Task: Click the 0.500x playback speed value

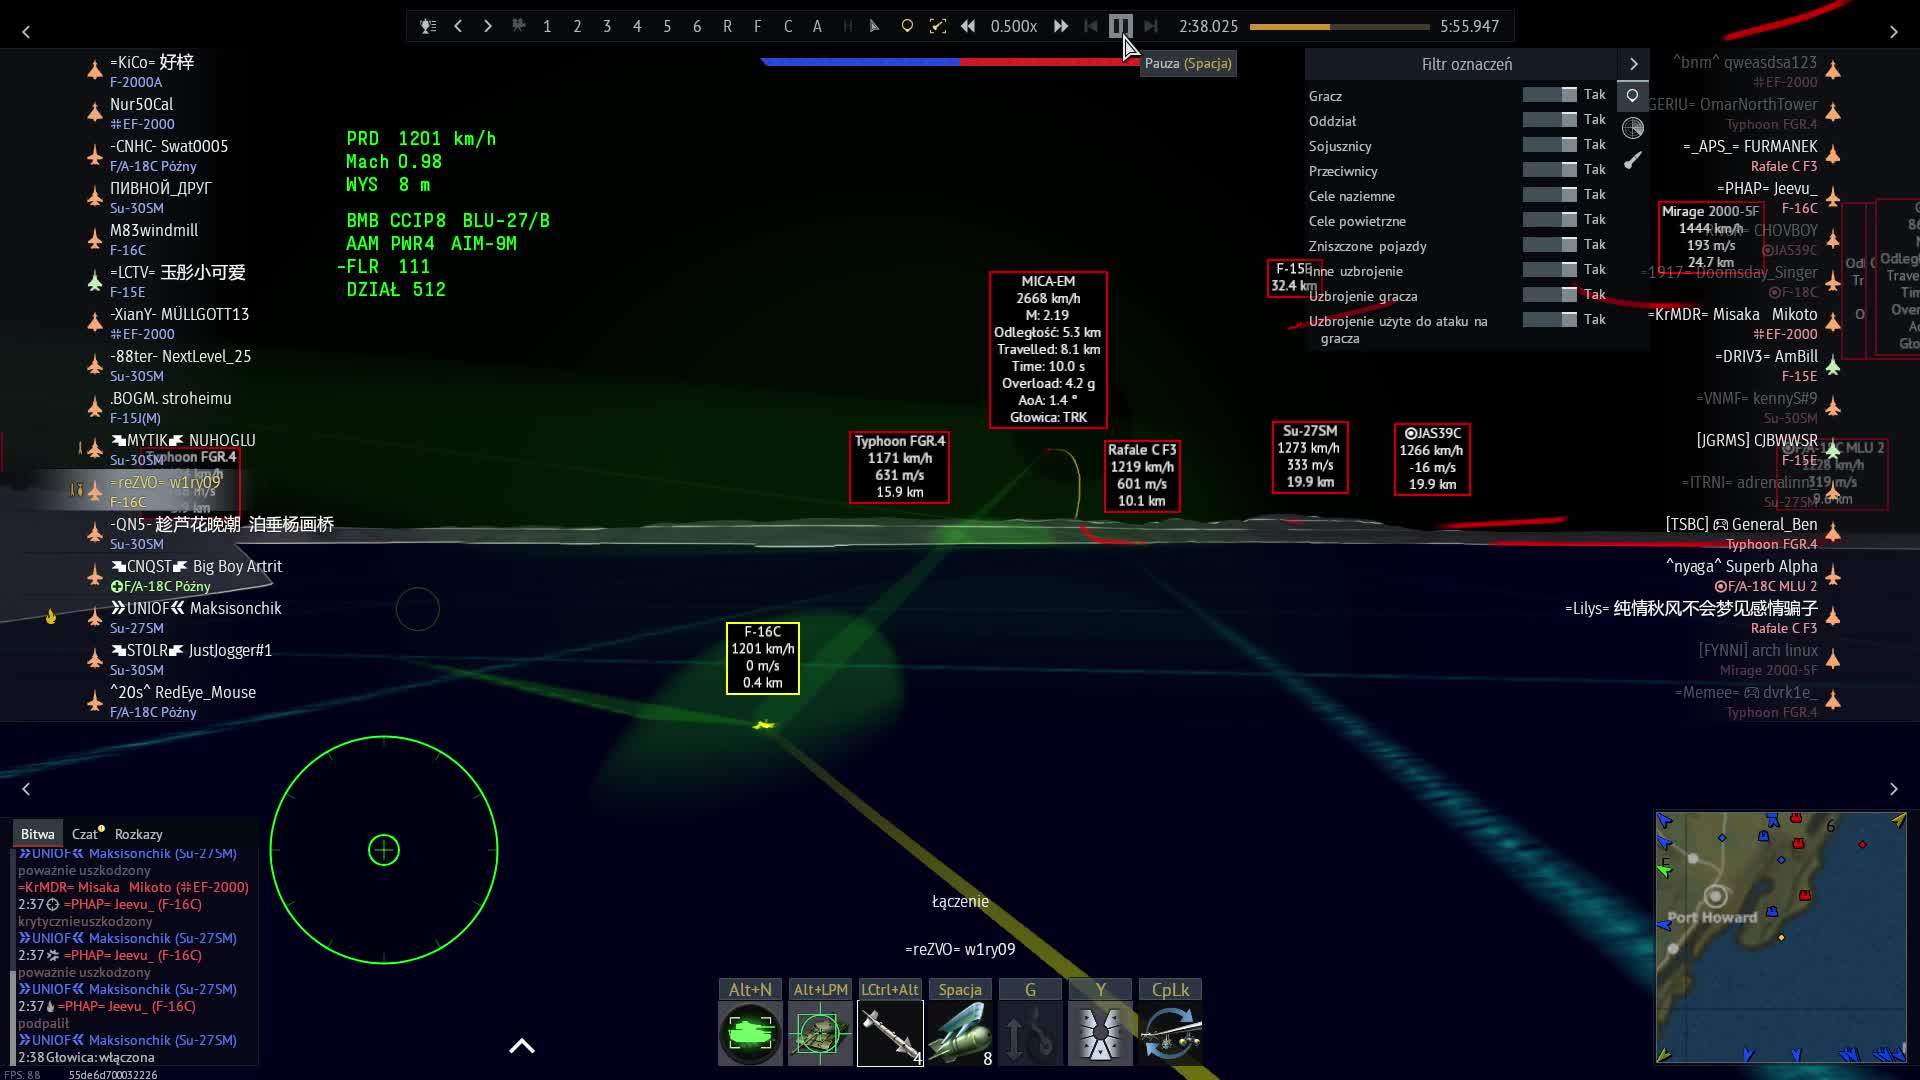Action: [x=1013, y=26]
